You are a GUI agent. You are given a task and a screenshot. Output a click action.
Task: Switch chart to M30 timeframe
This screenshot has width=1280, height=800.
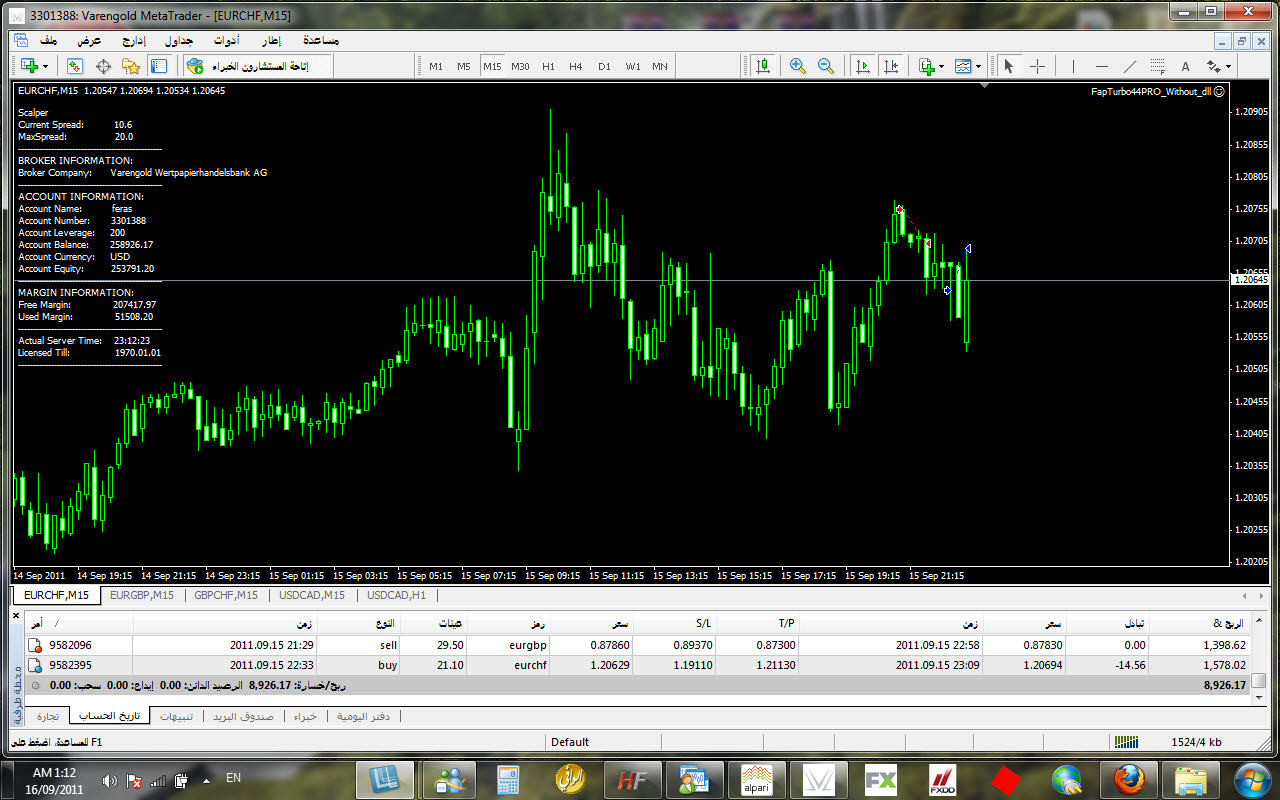520,66
